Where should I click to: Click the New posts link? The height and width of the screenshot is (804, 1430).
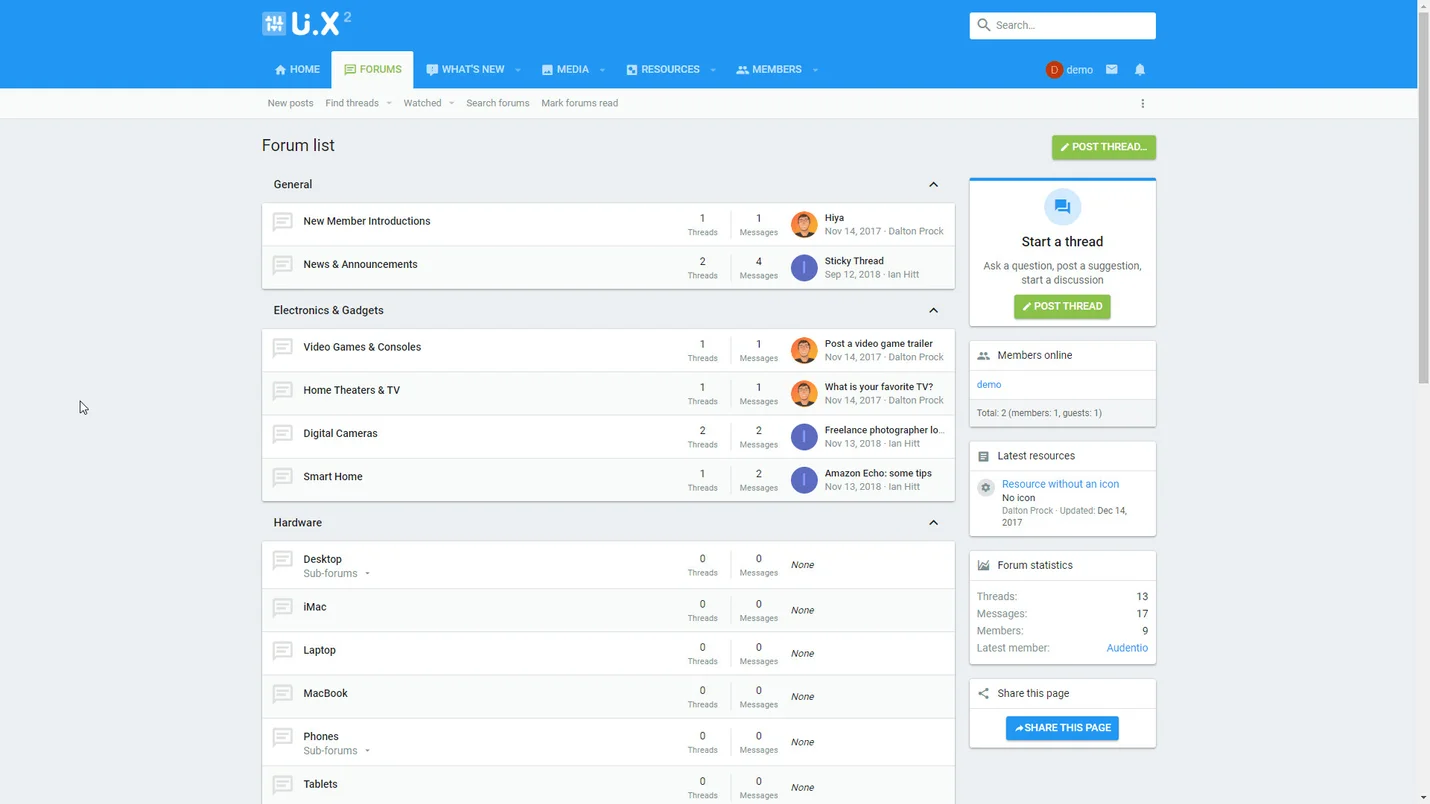[290, 103]
